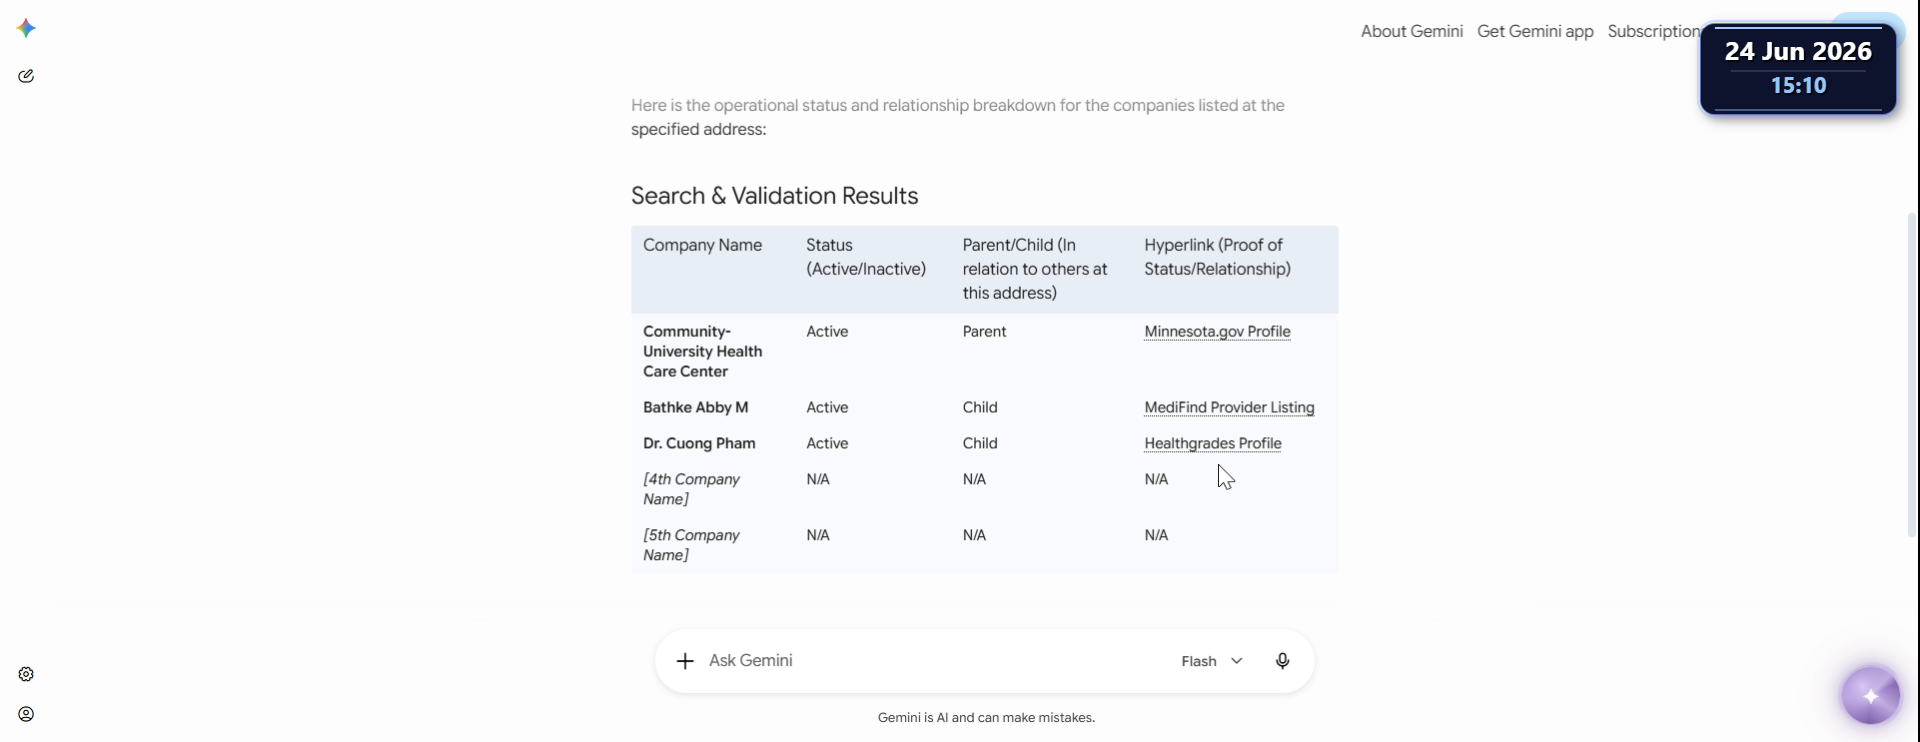
Task: Click the plus icon to add files
Action: pyautogui.click(x=685, y=661)
